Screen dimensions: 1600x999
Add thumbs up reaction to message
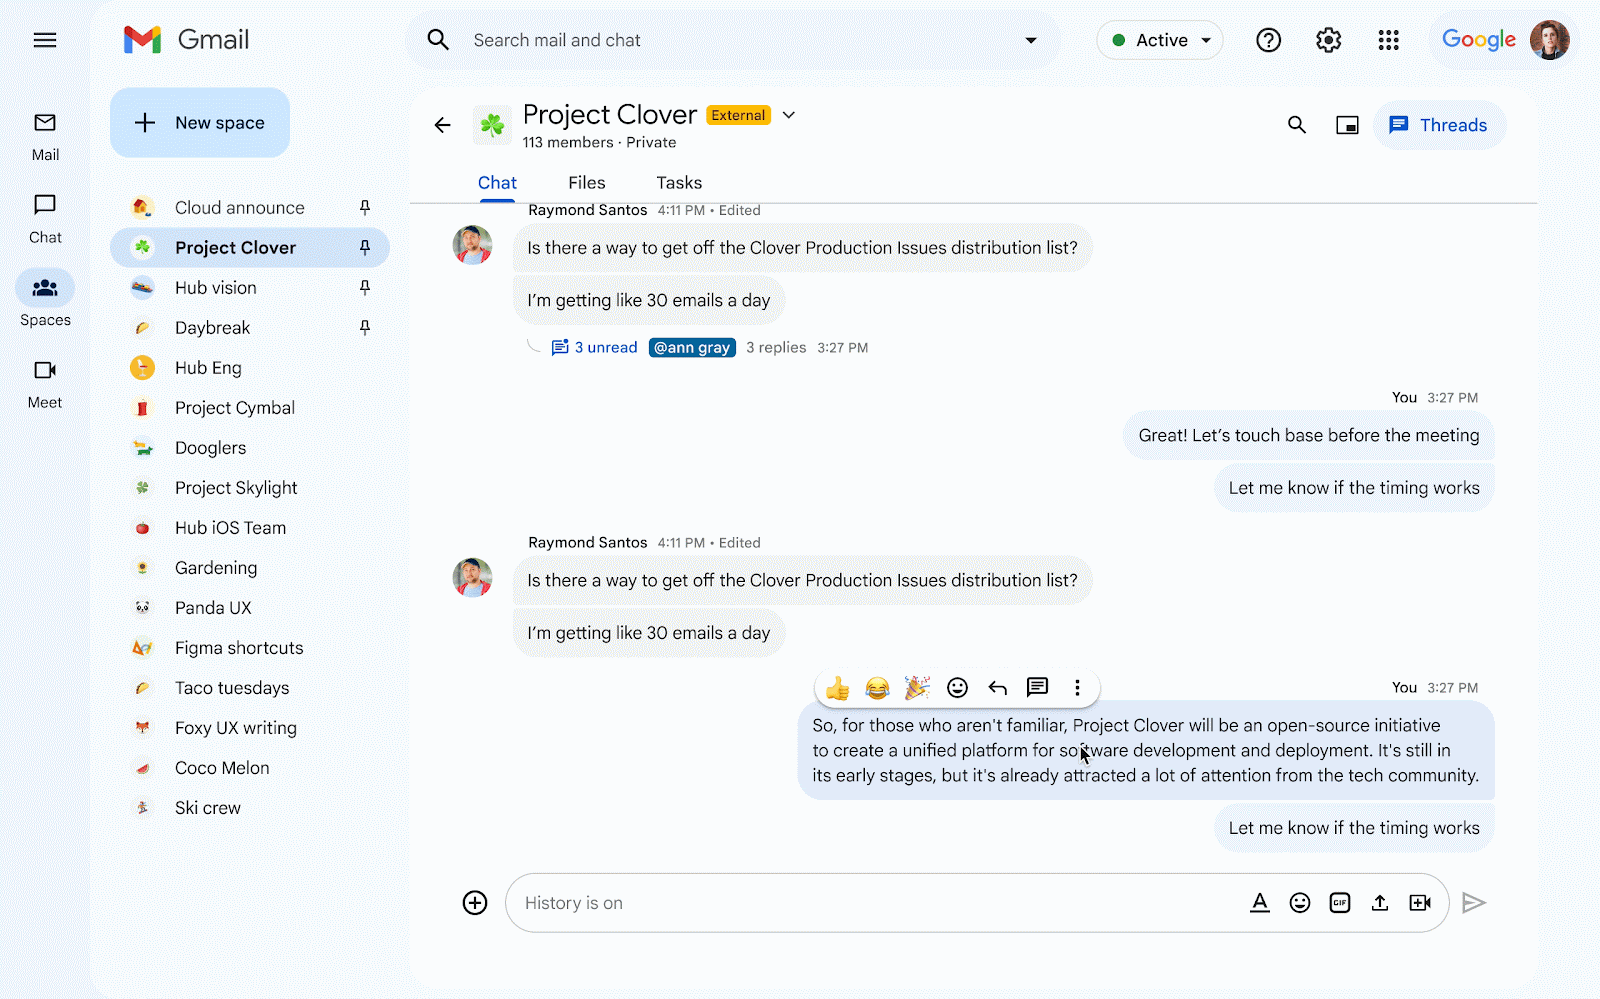click(838, 688)
